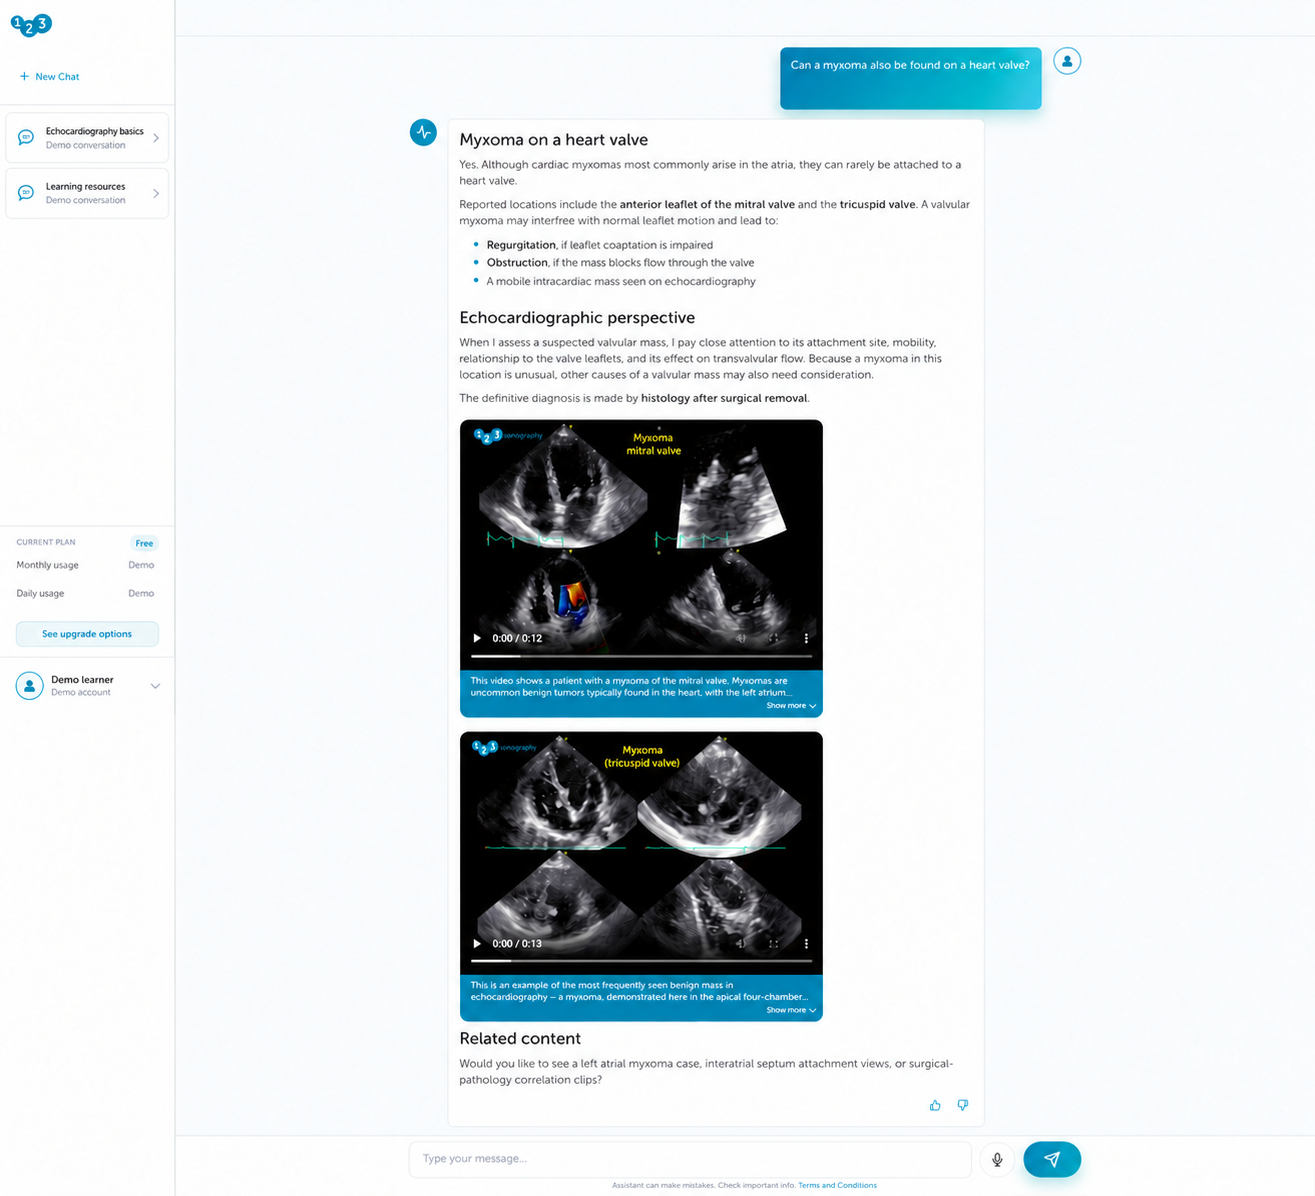This screenshot has width=1315, height=1196.
Task: Click the Myxoma on a heart valve heading
Action: [553, 140]
